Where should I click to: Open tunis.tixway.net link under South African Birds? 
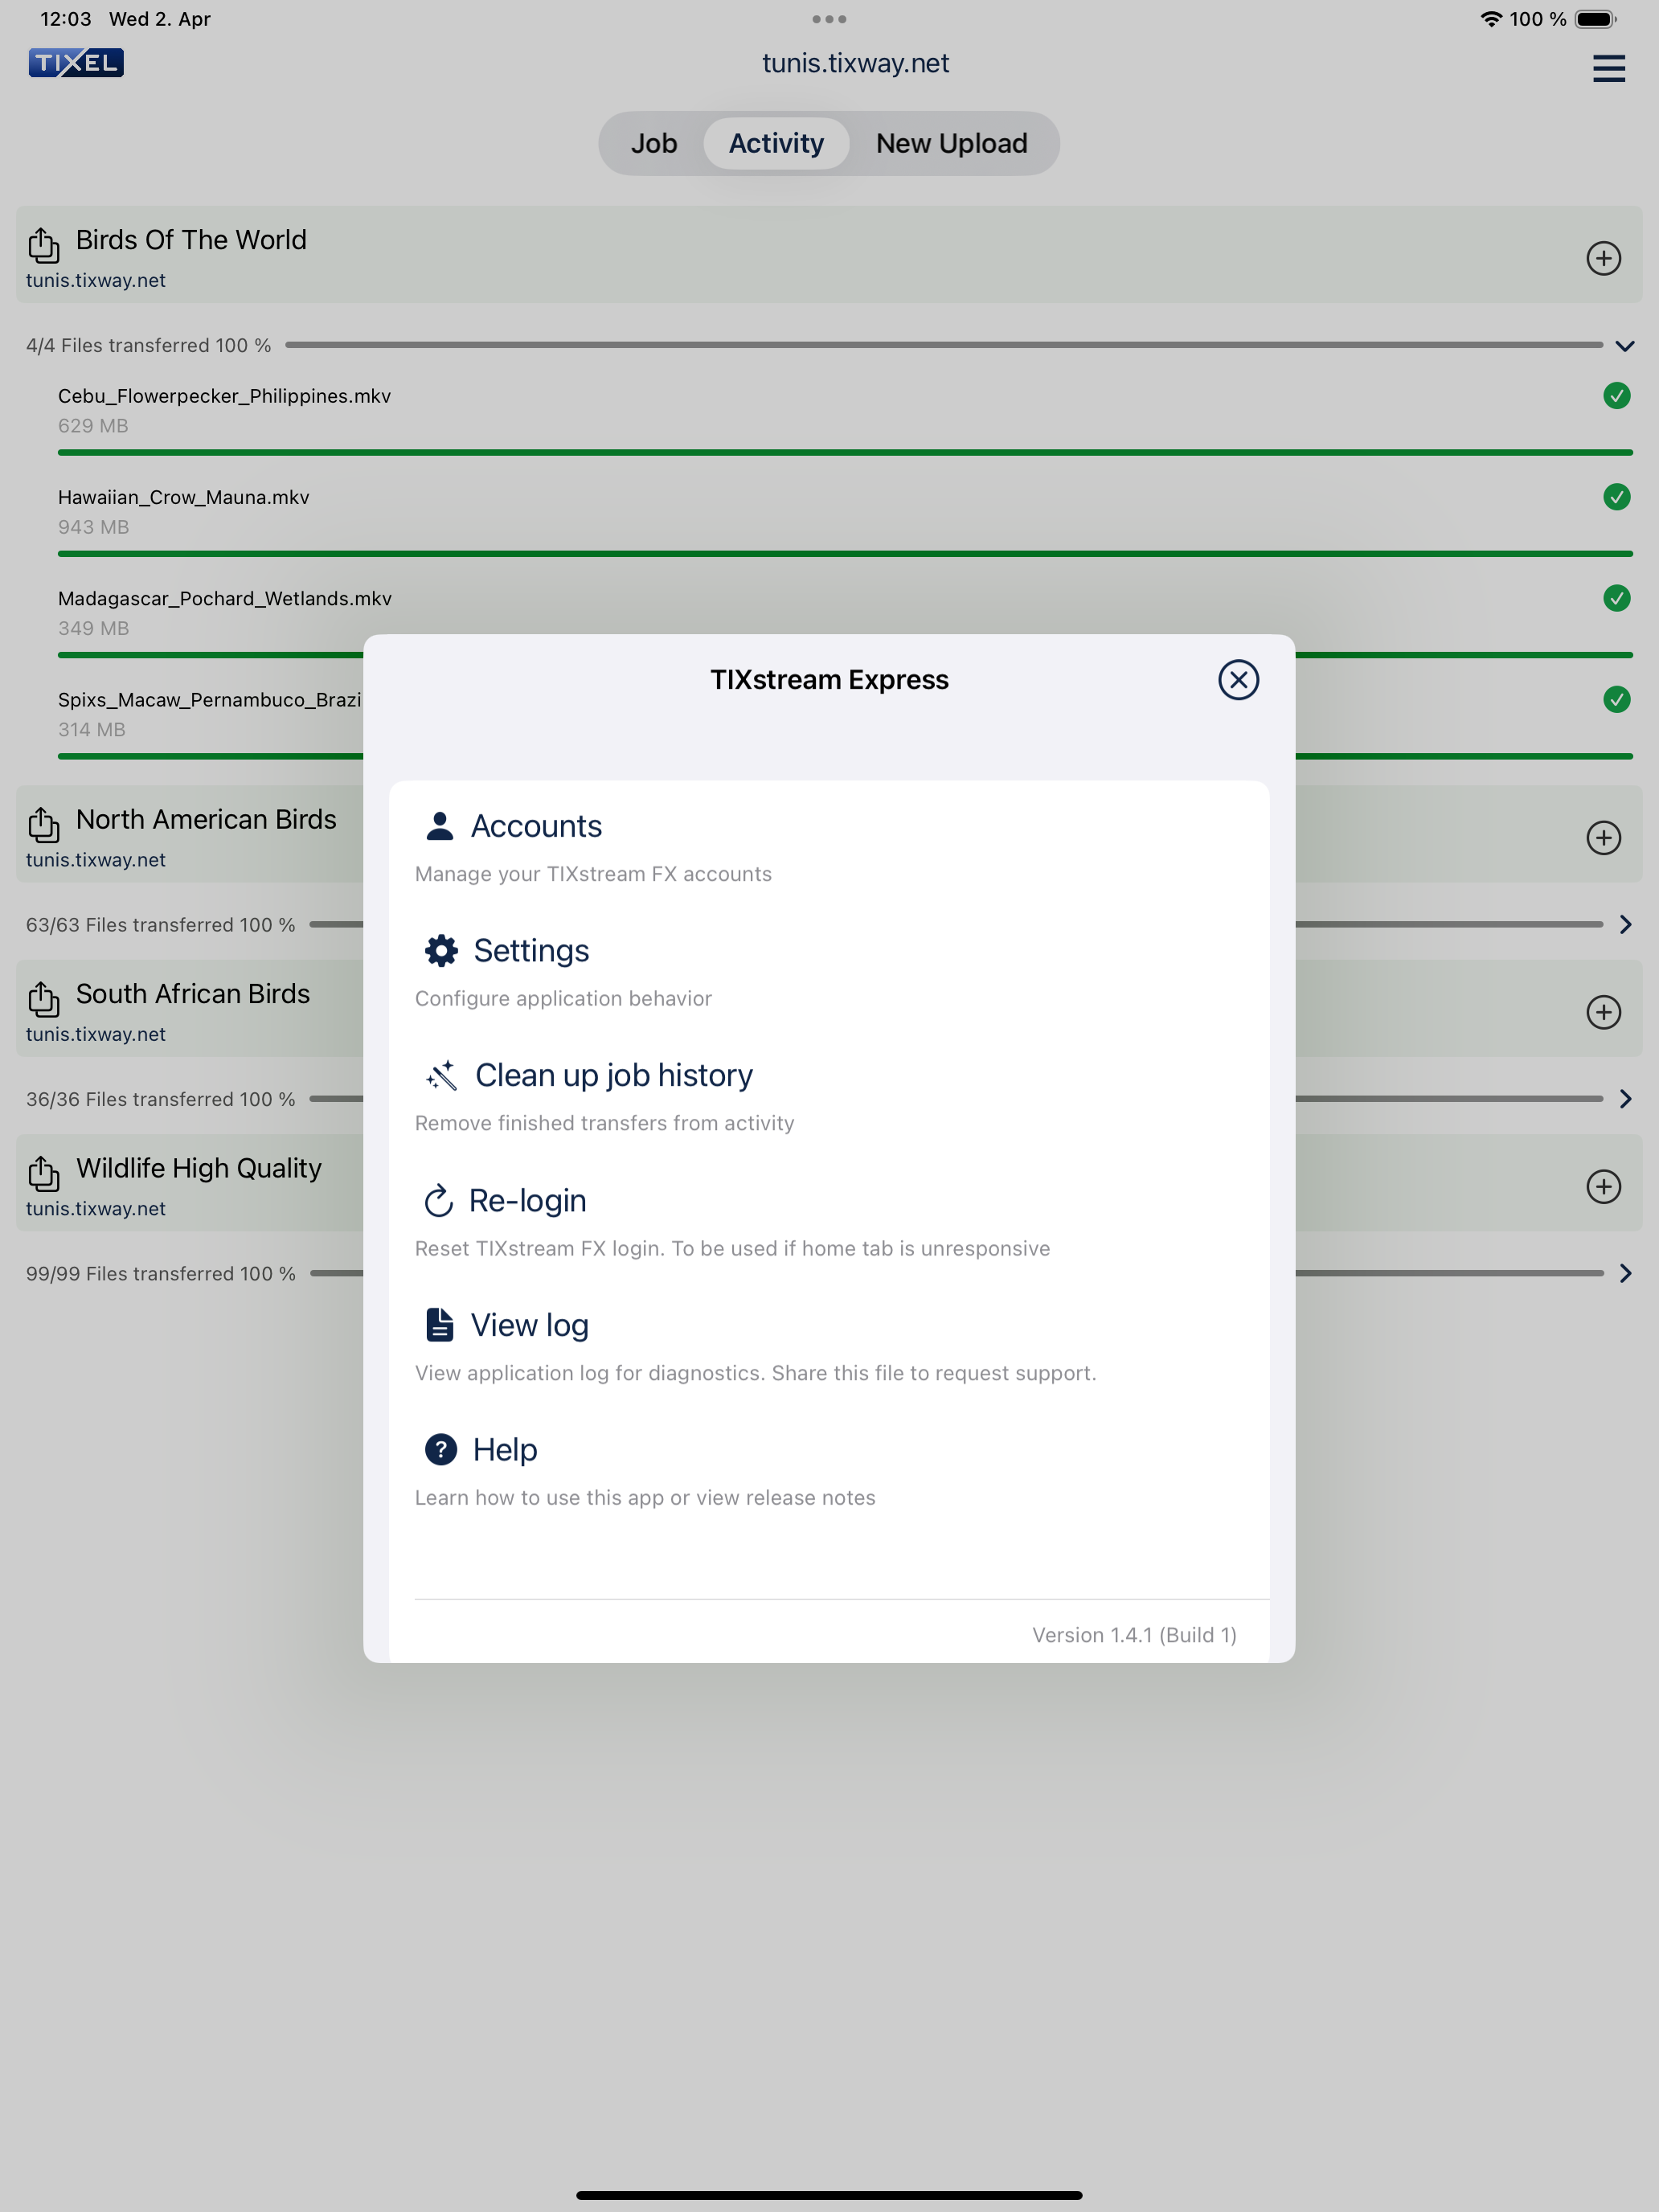coord(96,1034)
